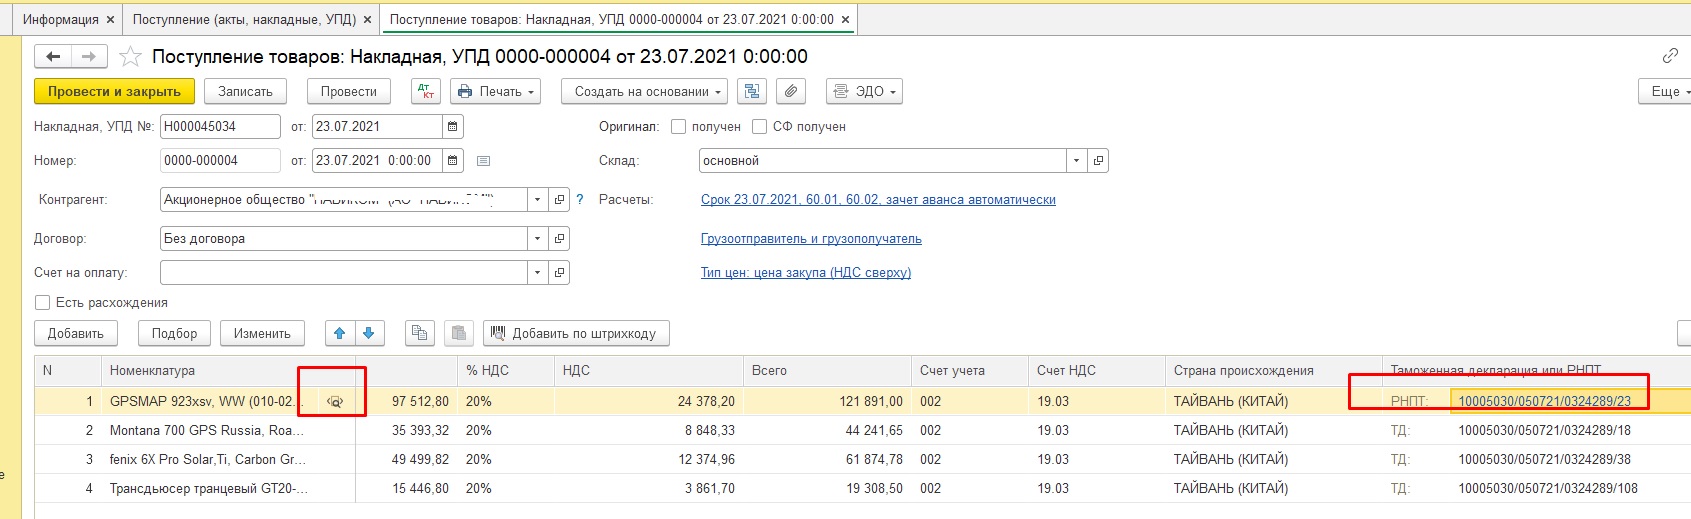1691x519 pixels.
Task: Click the Дт/Кт postings icon
Action: click(426, 91)
